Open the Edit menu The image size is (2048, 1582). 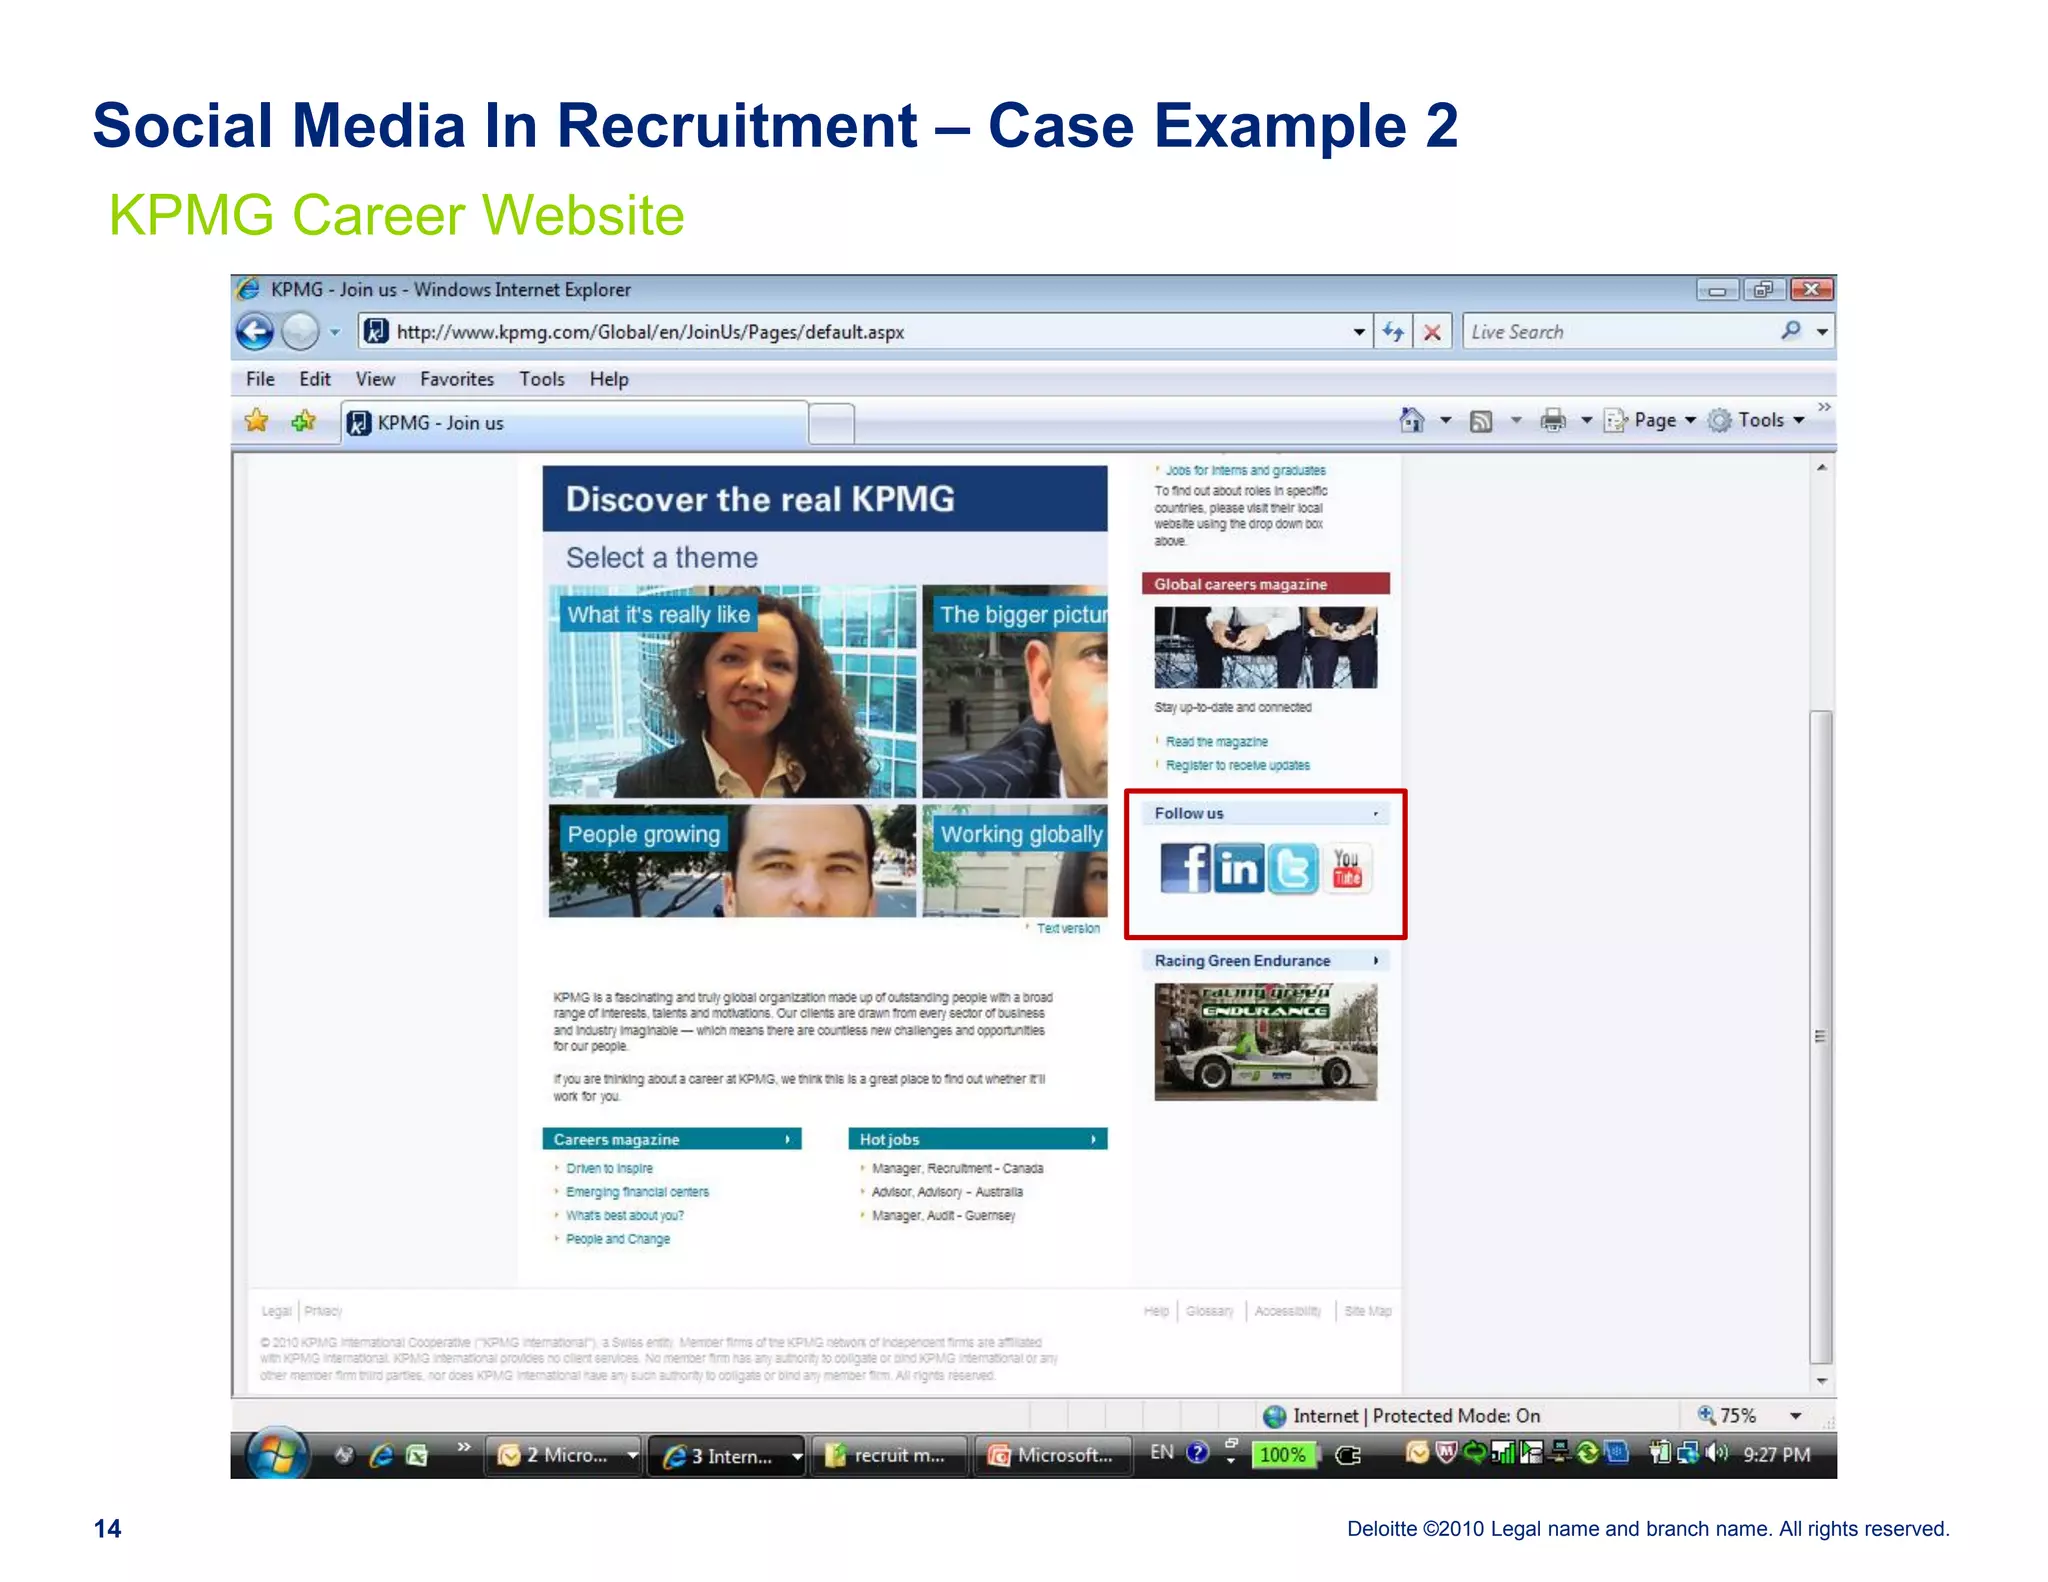point(315,379)
